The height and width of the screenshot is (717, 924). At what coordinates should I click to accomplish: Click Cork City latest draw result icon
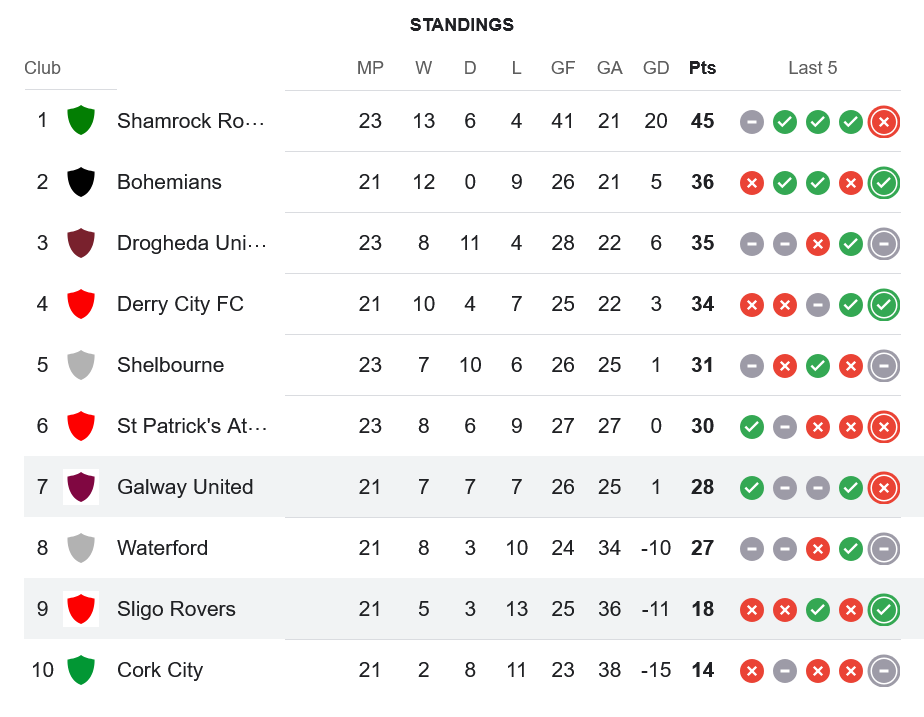coord(883,670)
